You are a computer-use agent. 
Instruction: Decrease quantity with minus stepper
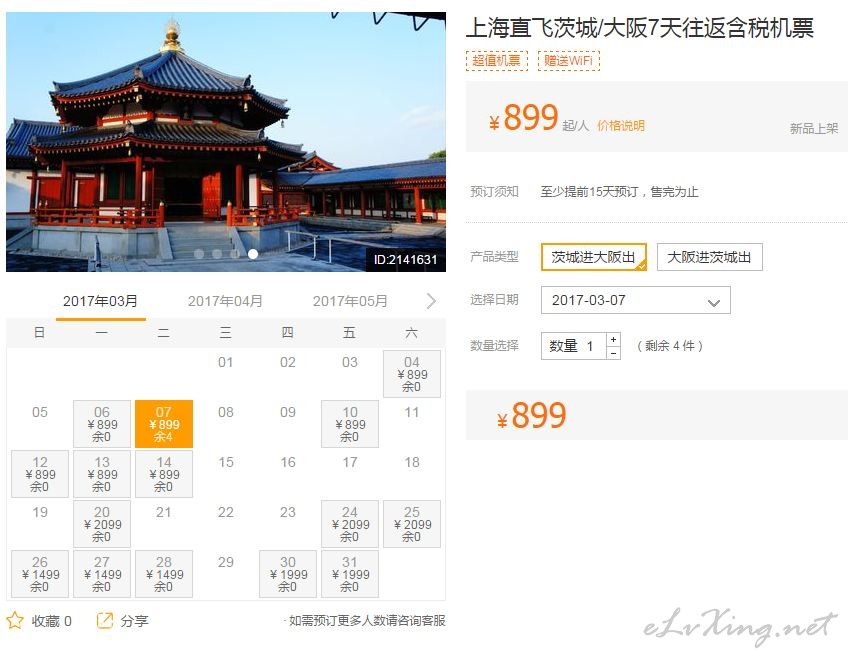tap(613, 353)
